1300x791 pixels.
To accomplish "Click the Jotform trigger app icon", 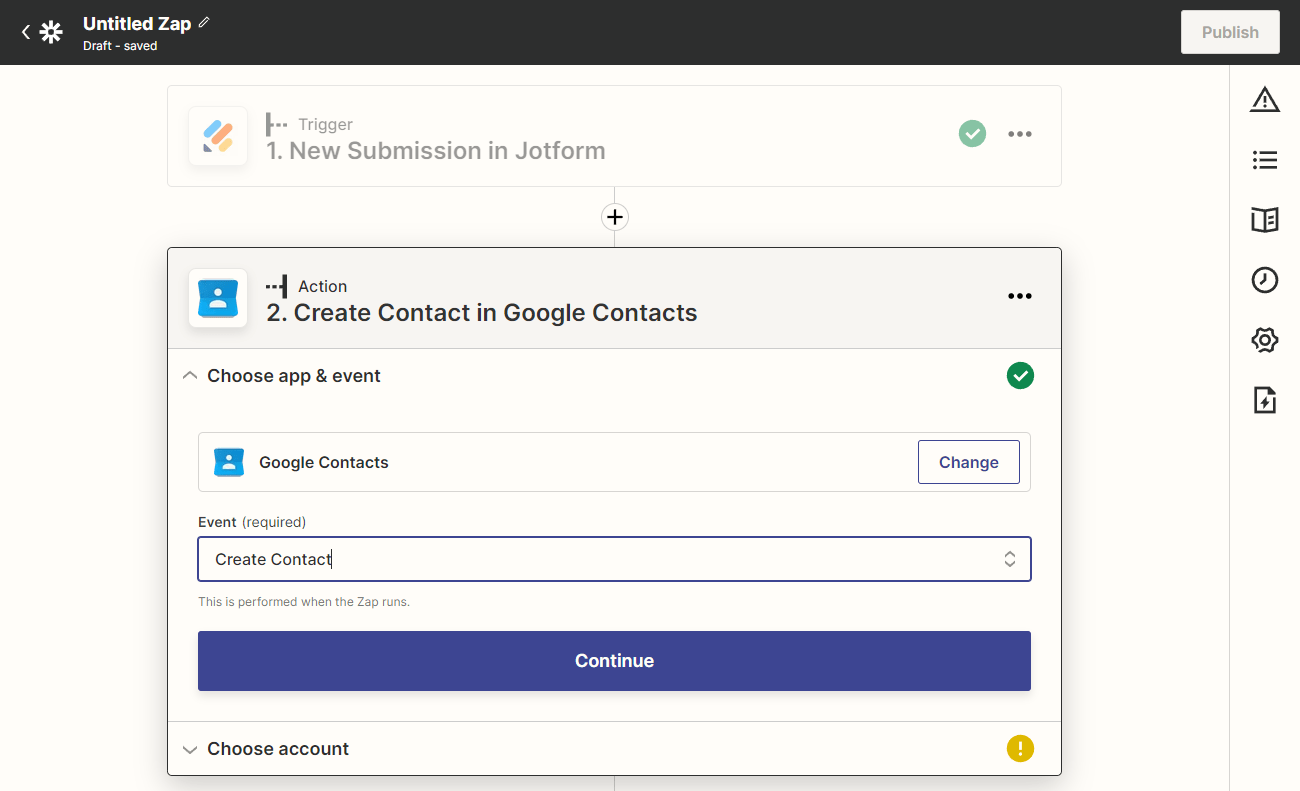I will click(x=218, y=136).
